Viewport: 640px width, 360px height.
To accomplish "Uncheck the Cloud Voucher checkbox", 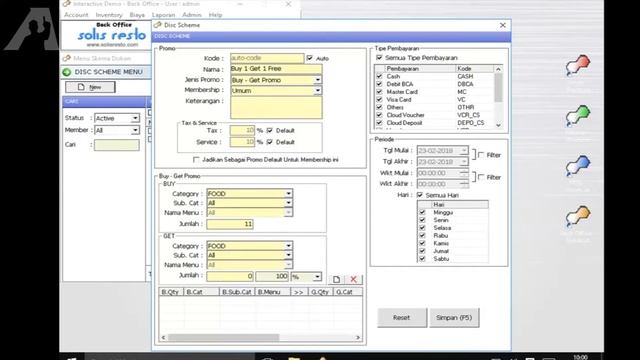I will click(x=379, y=115).
